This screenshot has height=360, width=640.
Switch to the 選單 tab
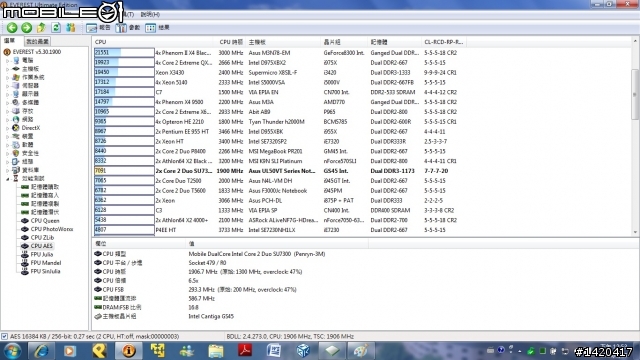(x=10, y=41)
